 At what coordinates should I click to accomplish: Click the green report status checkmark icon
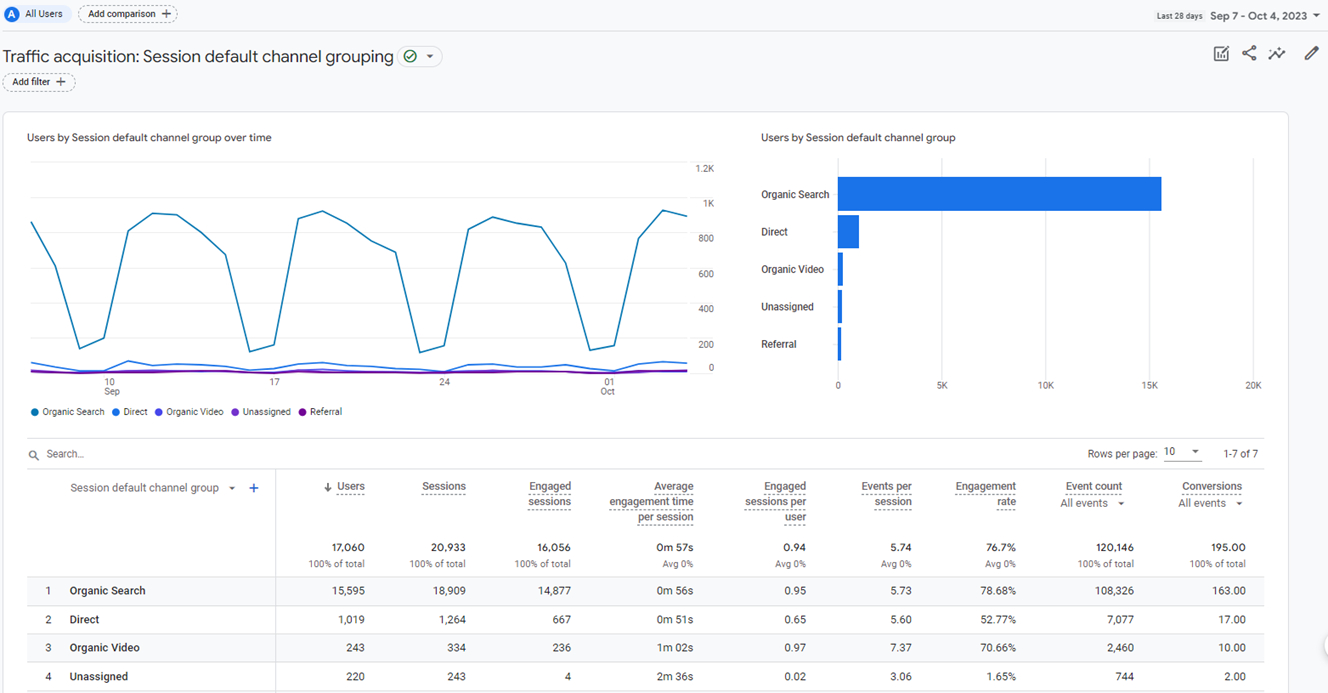tap(410, 57)
